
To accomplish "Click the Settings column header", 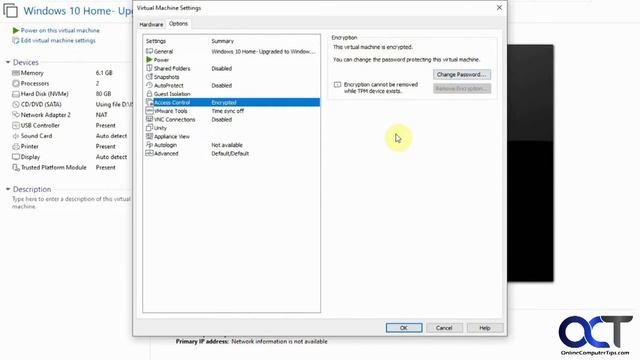I will (x=156, y=41).
